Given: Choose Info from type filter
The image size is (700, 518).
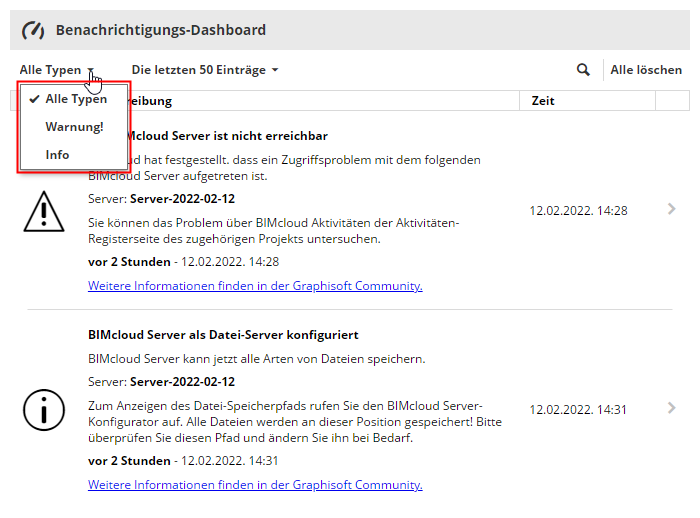Looking at the screenshot, I should click(x=57, y=155).
